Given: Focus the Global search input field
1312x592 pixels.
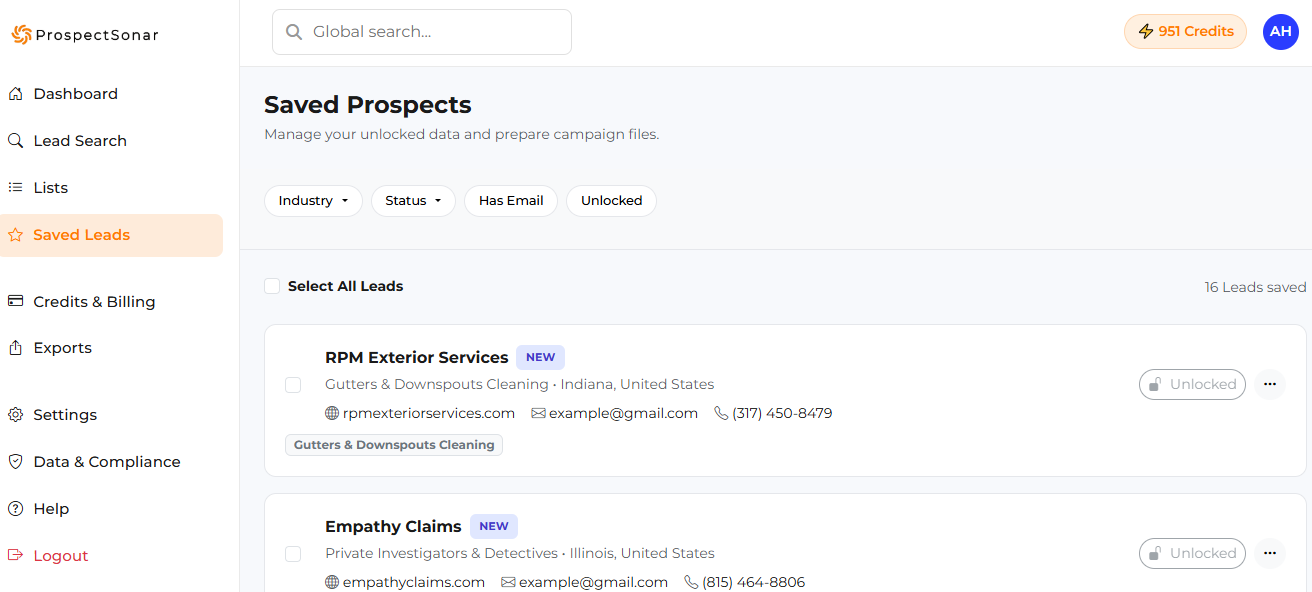Looking at the screenshot, I should coord(435,32).
